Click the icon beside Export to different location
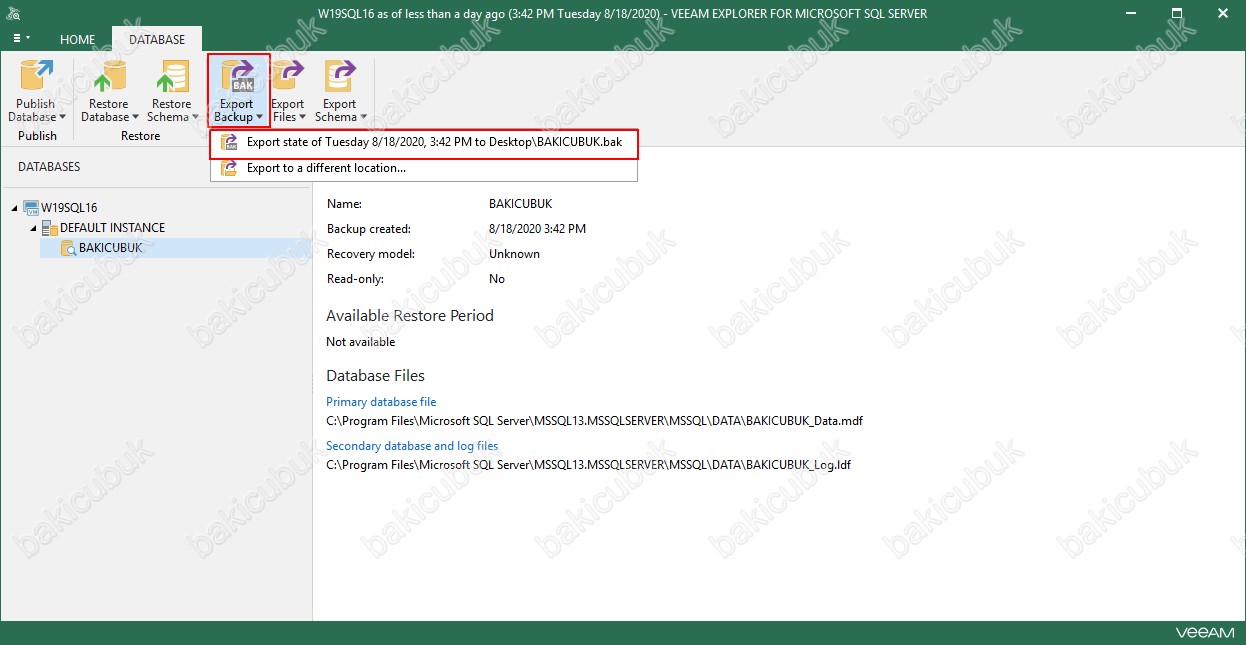Image resolution: width=1246 pixels, height=645 pixels. click(x=229, y=168)
